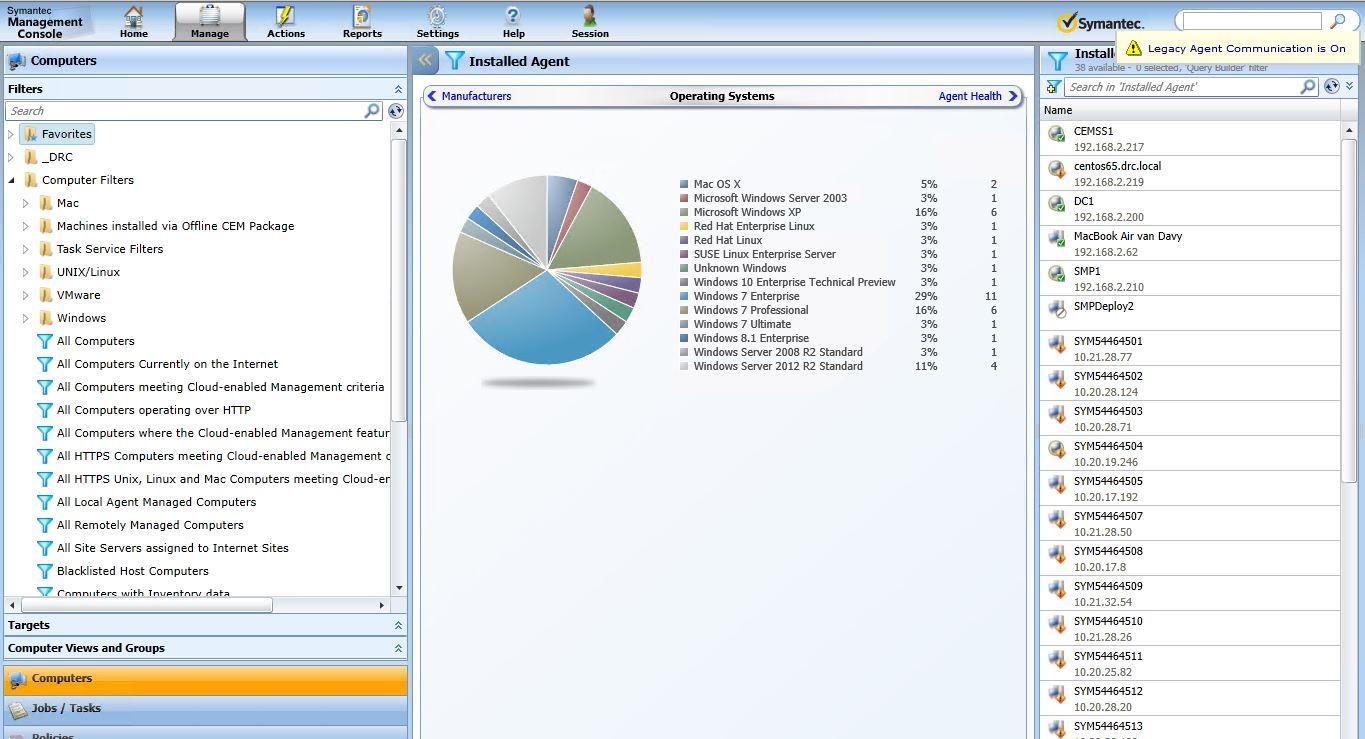The height and width of the screenshot is (739, 1365).
Task: Expand Computer Views and Groups panel
Action: tap(398, 648)
